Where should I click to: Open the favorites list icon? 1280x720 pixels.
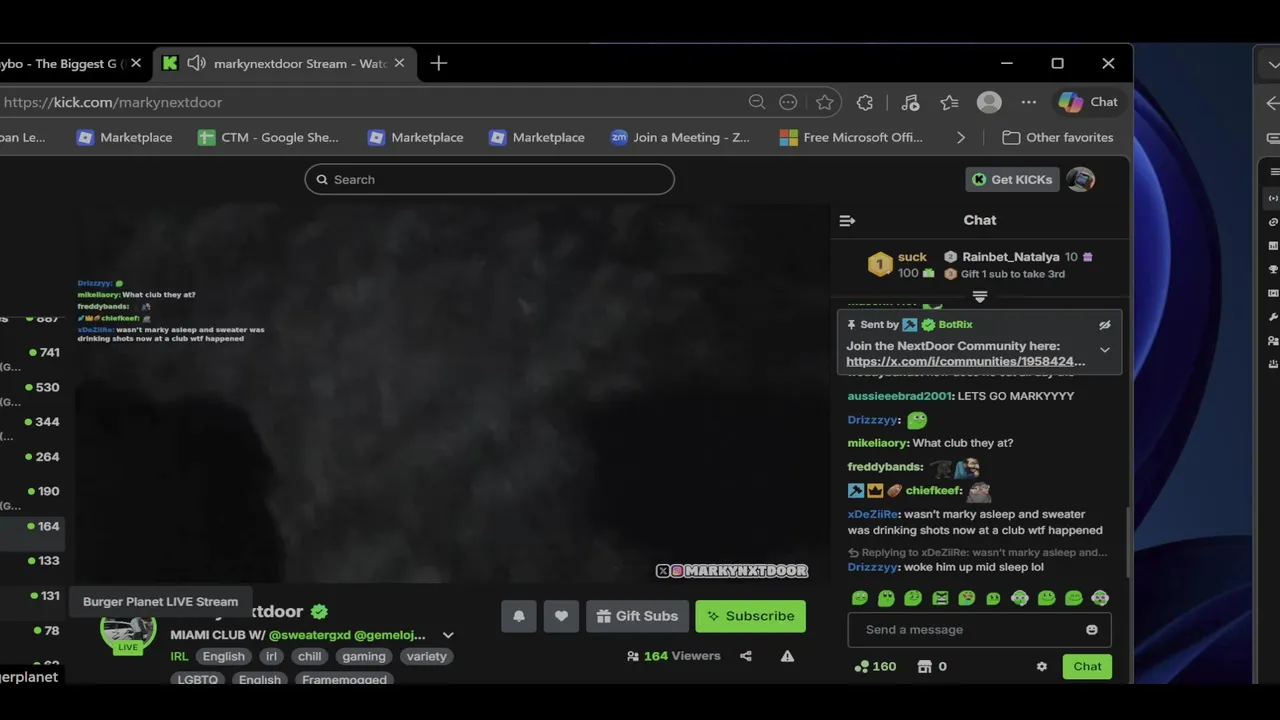pyautogui.click(x=949, y=102)
